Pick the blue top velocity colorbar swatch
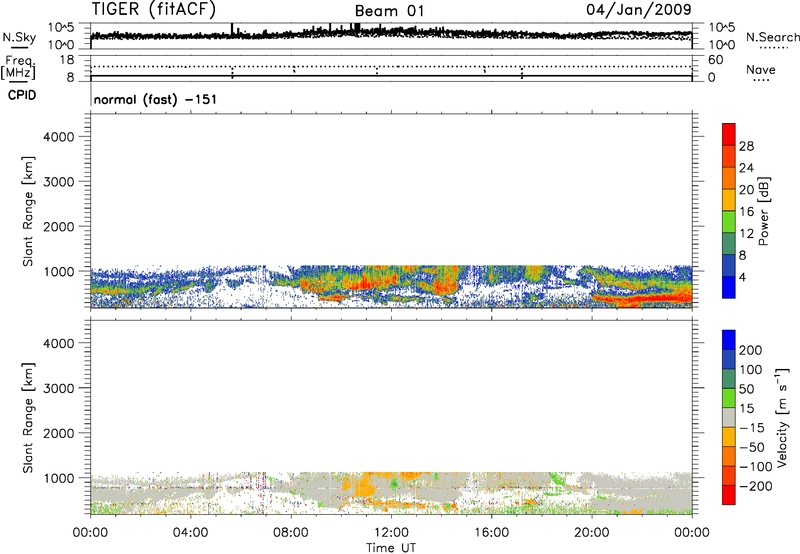This screenshot has height=554, width=800. (x=729, y=340)
